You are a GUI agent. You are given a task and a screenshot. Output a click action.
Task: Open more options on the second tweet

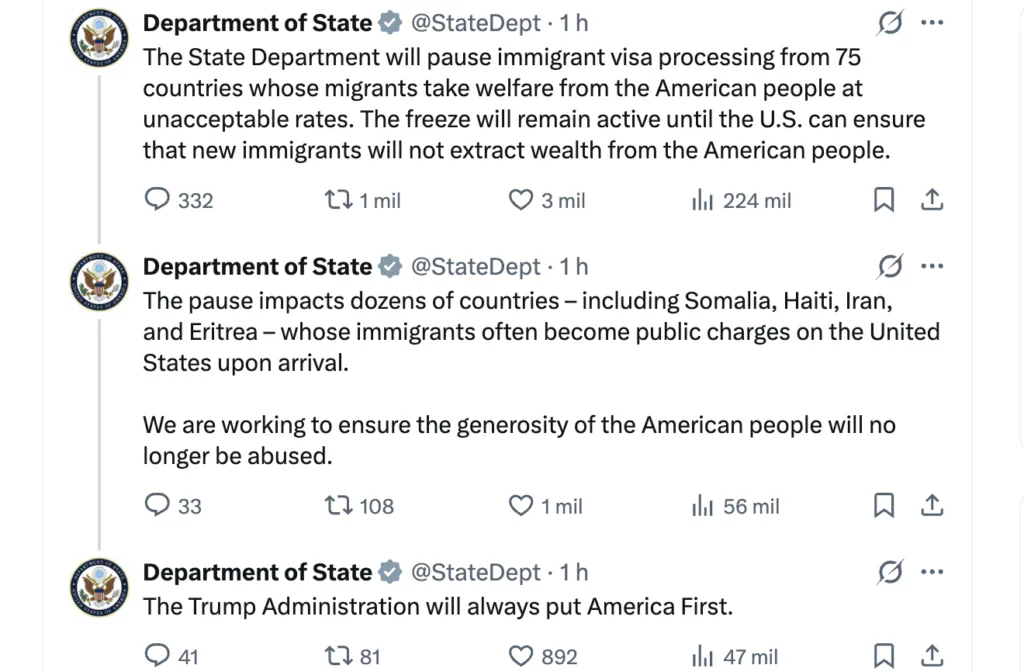pos(932,266)
